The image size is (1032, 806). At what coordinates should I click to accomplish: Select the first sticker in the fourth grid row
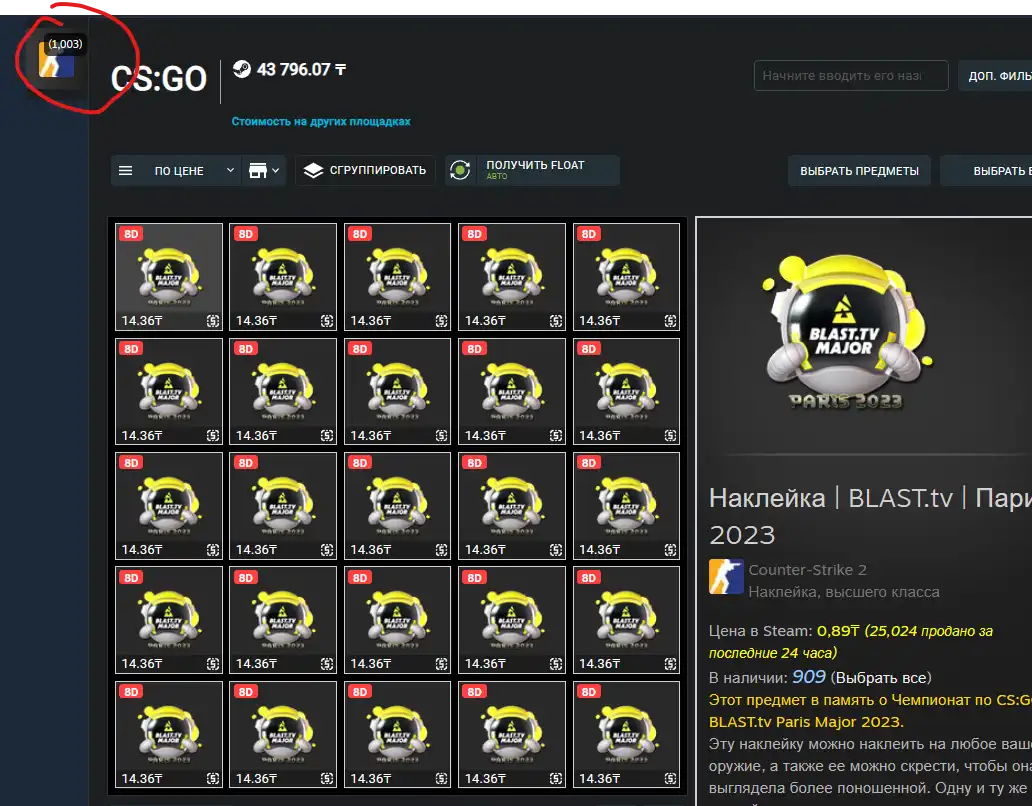pyautogui.click(x=169, y=620)
